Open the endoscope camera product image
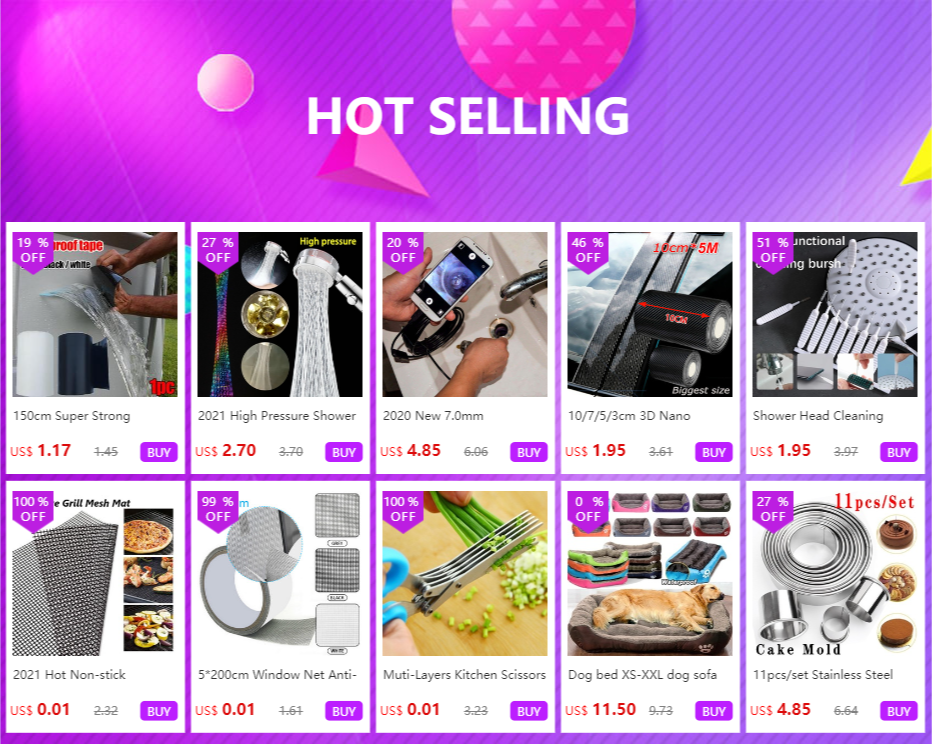This screenshot has height=744, width=932. (x=465, y=314)
